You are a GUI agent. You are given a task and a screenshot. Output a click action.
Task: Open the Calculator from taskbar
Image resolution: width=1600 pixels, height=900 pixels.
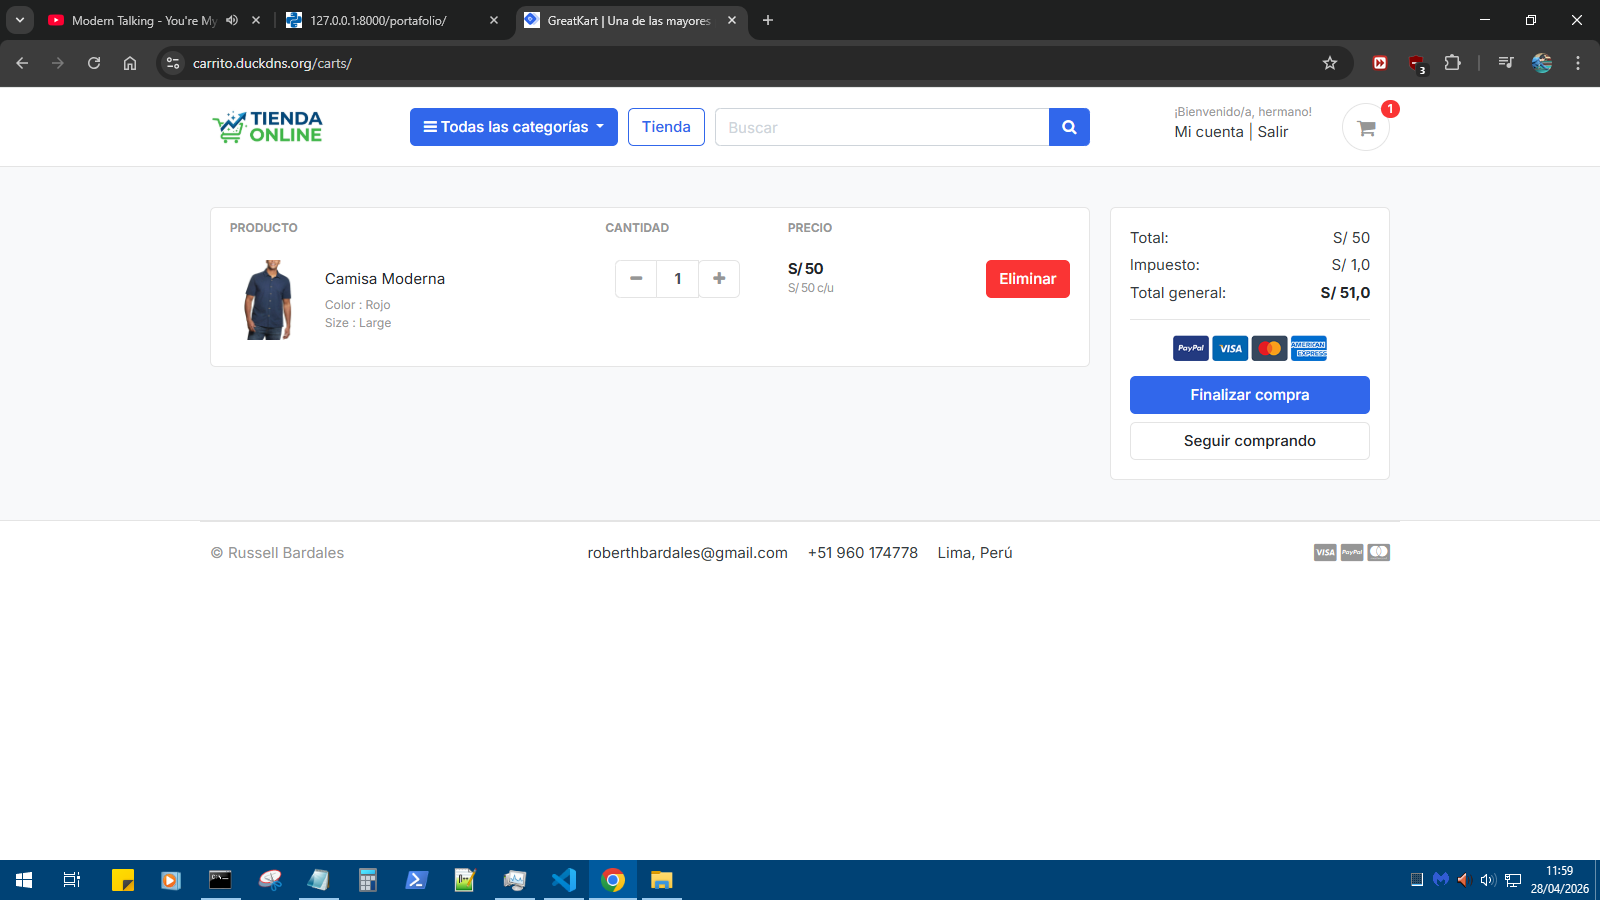pyautogui.click(x=368, y=880)
